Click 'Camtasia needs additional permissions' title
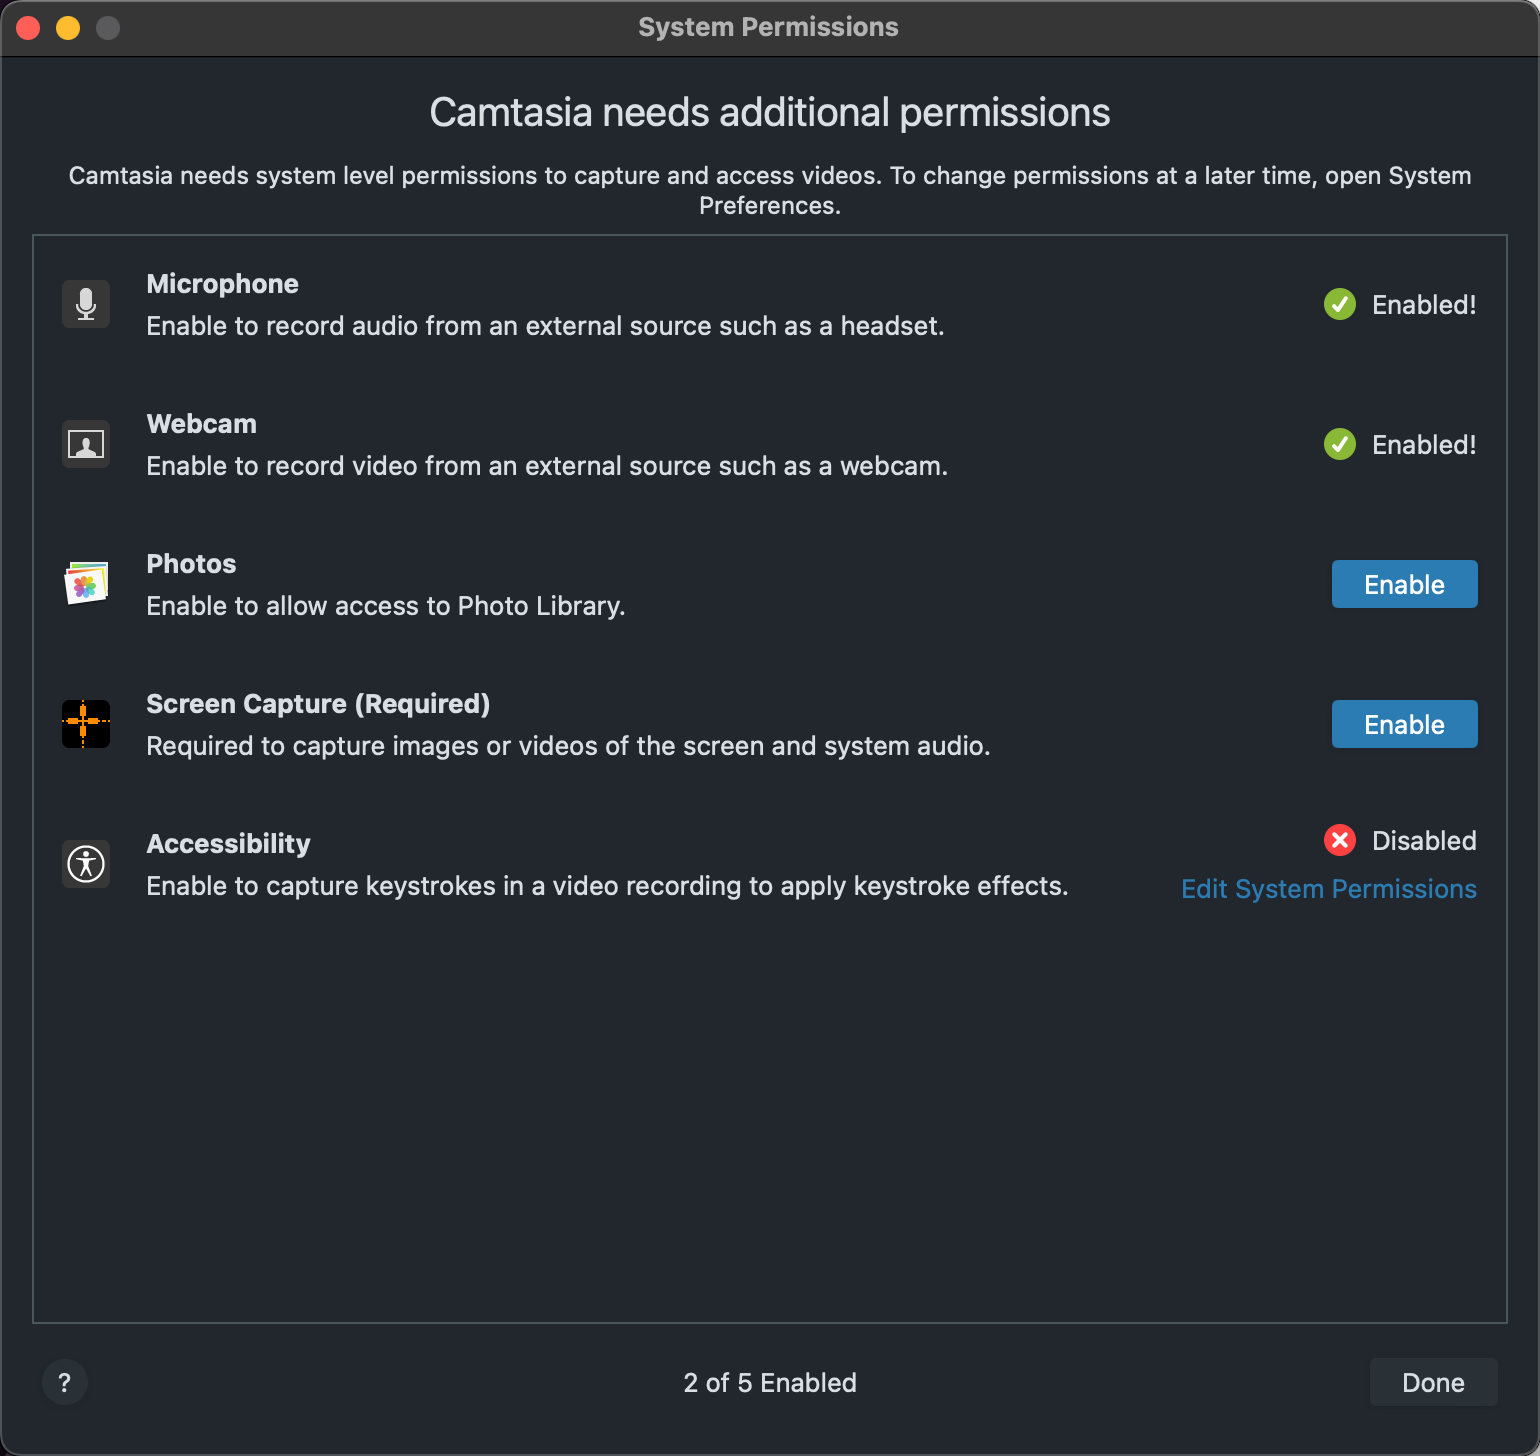 (770, 112)
